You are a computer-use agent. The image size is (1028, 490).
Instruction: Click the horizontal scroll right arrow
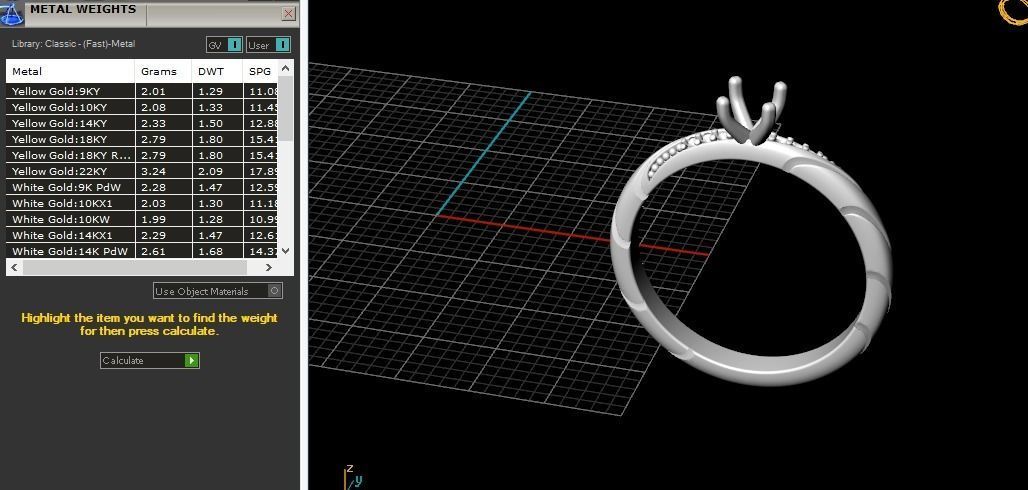269,267
